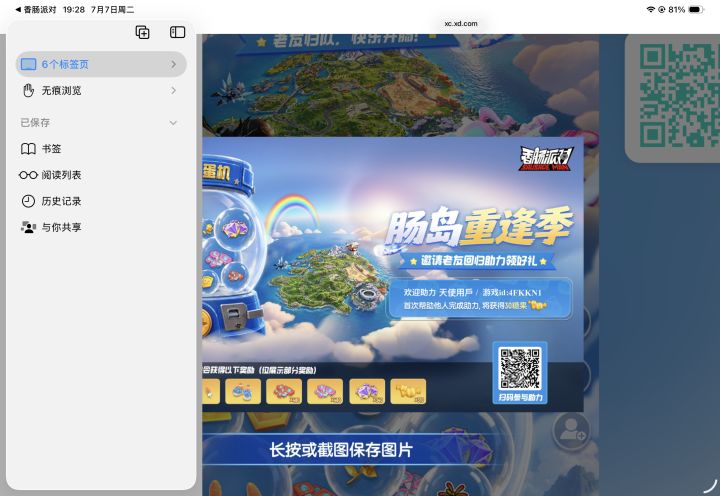Viewport: 720px width, 496px height.
Task: Tap the xc.xd.com address bar
Action: pyautogui.click(x=461, y=23)
